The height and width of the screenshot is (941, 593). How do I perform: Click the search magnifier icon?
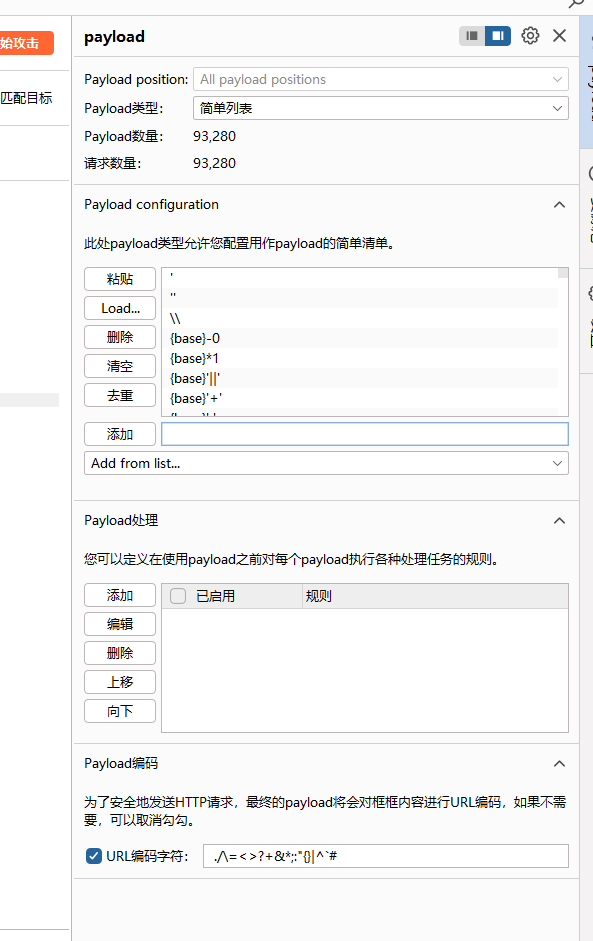(576, 4)
